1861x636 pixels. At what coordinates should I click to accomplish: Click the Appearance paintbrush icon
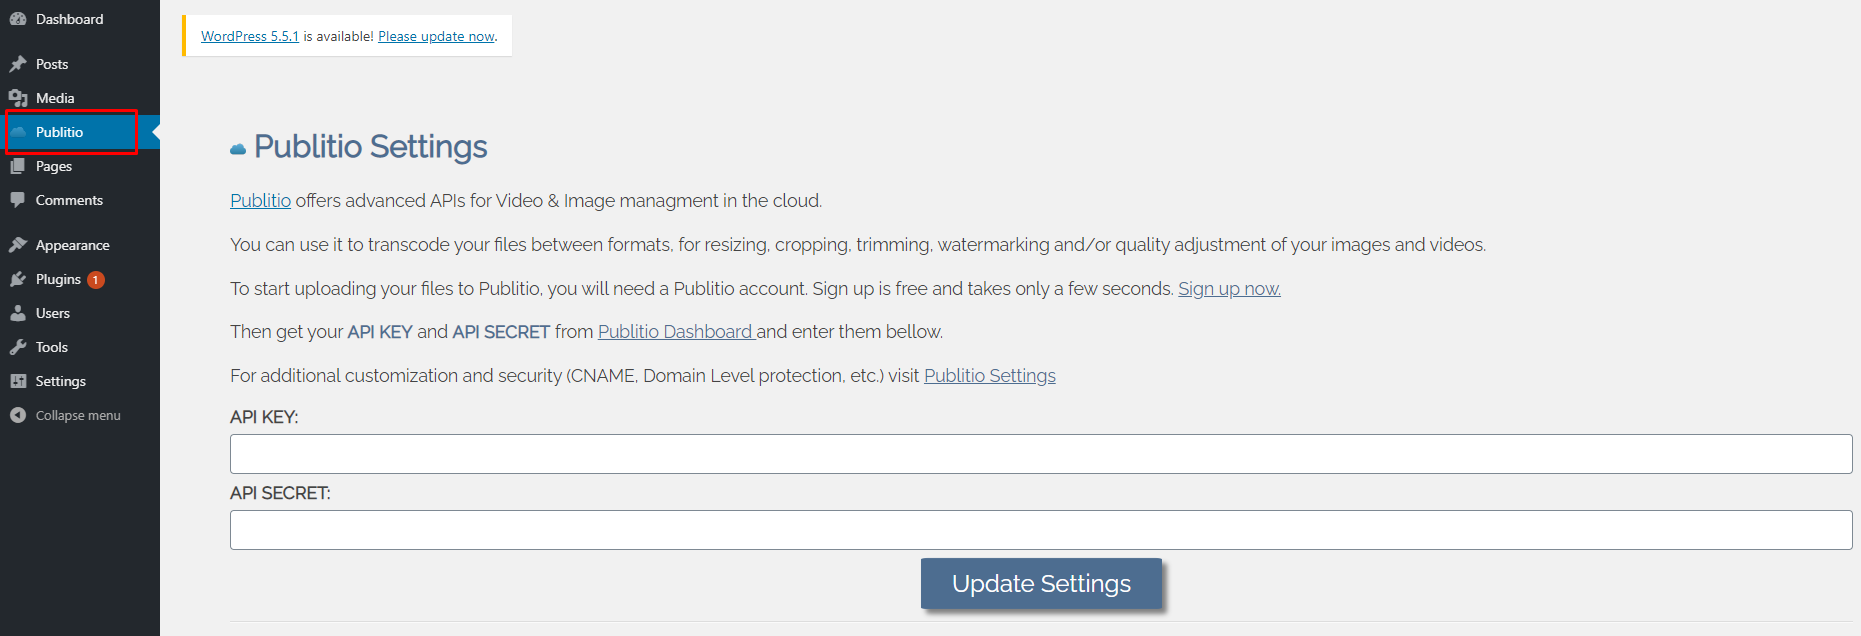tap(18, 245)
